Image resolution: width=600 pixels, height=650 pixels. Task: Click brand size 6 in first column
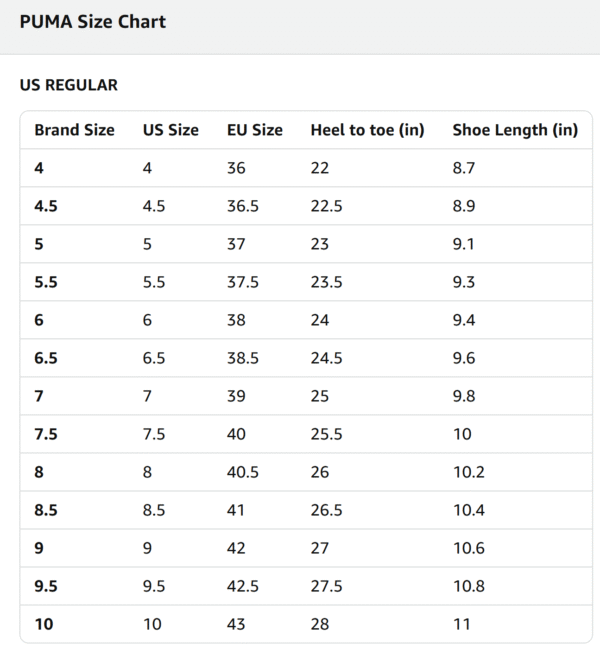point(39,320)
